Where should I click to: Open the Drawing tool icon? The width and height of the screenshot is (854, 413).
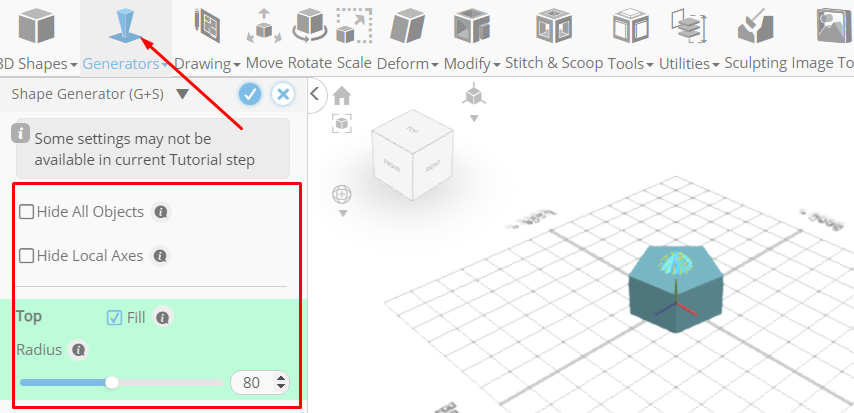click(206, 26)
